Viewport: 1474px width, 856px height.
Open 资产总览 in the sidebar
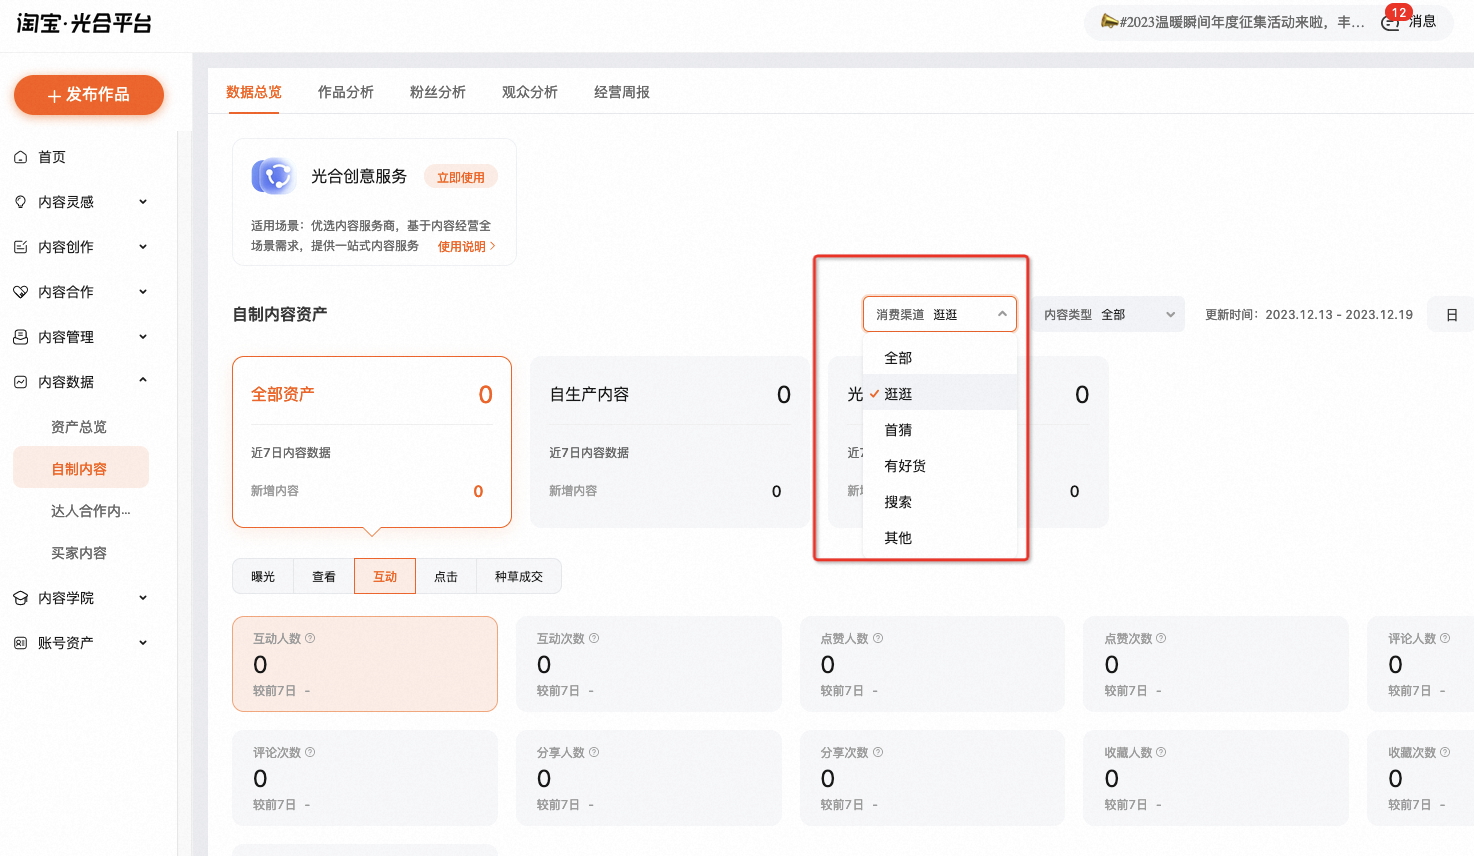coord(79,427)
